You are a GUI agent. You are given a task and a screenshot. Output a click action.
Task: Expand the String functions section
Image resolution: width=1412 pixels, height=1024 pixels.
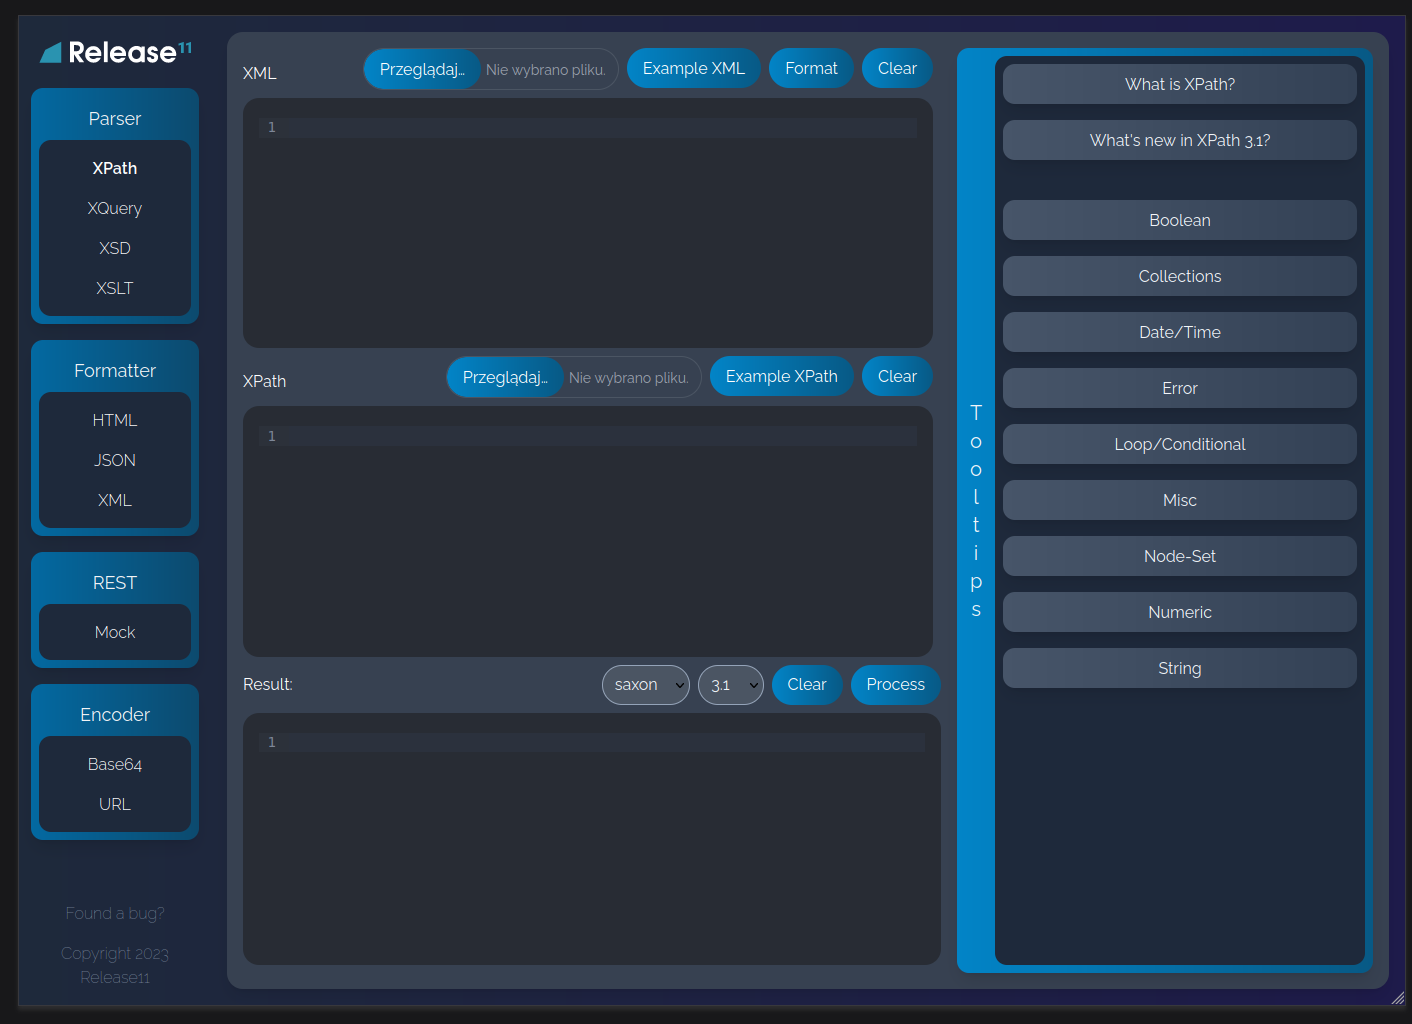click(1179, 668)
